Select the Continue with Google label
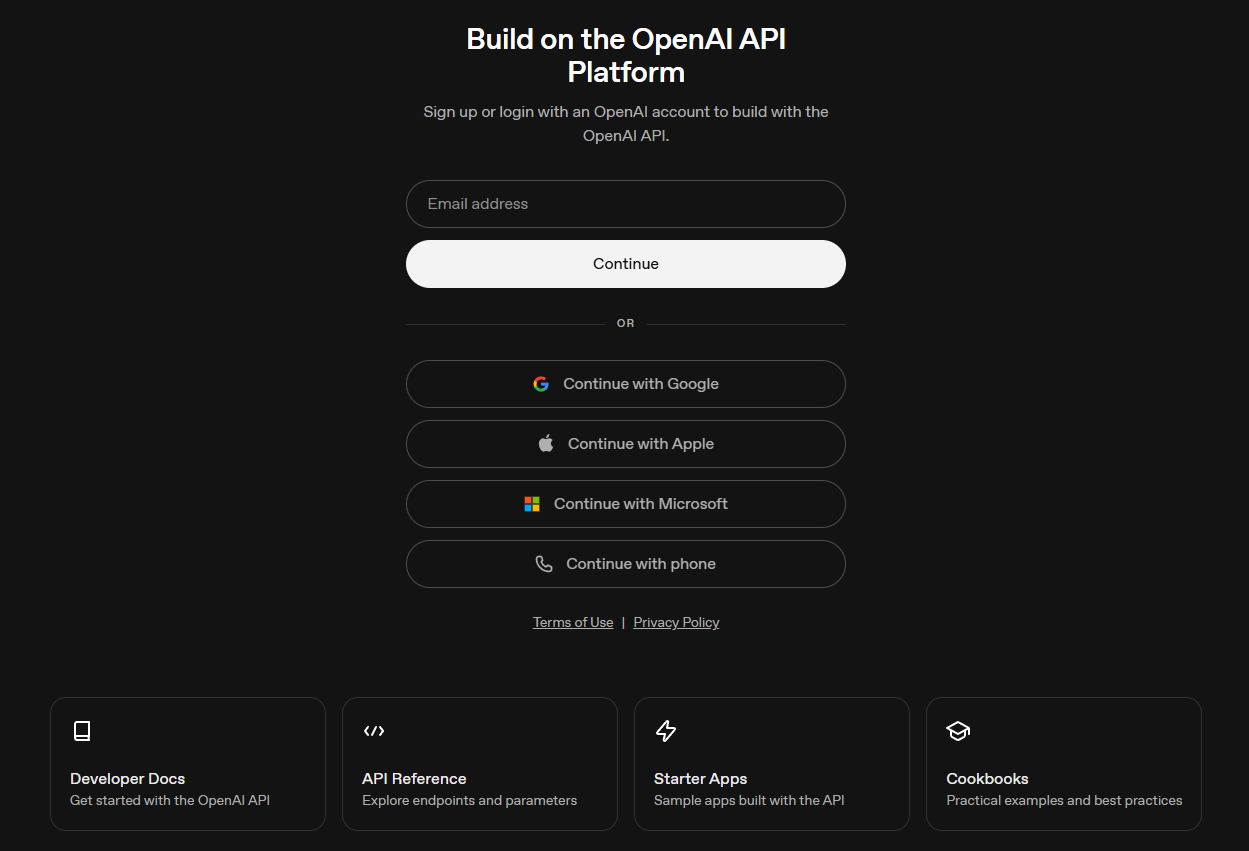The height and width of the screenshot is (851, 1249). [x=641, y=384]
